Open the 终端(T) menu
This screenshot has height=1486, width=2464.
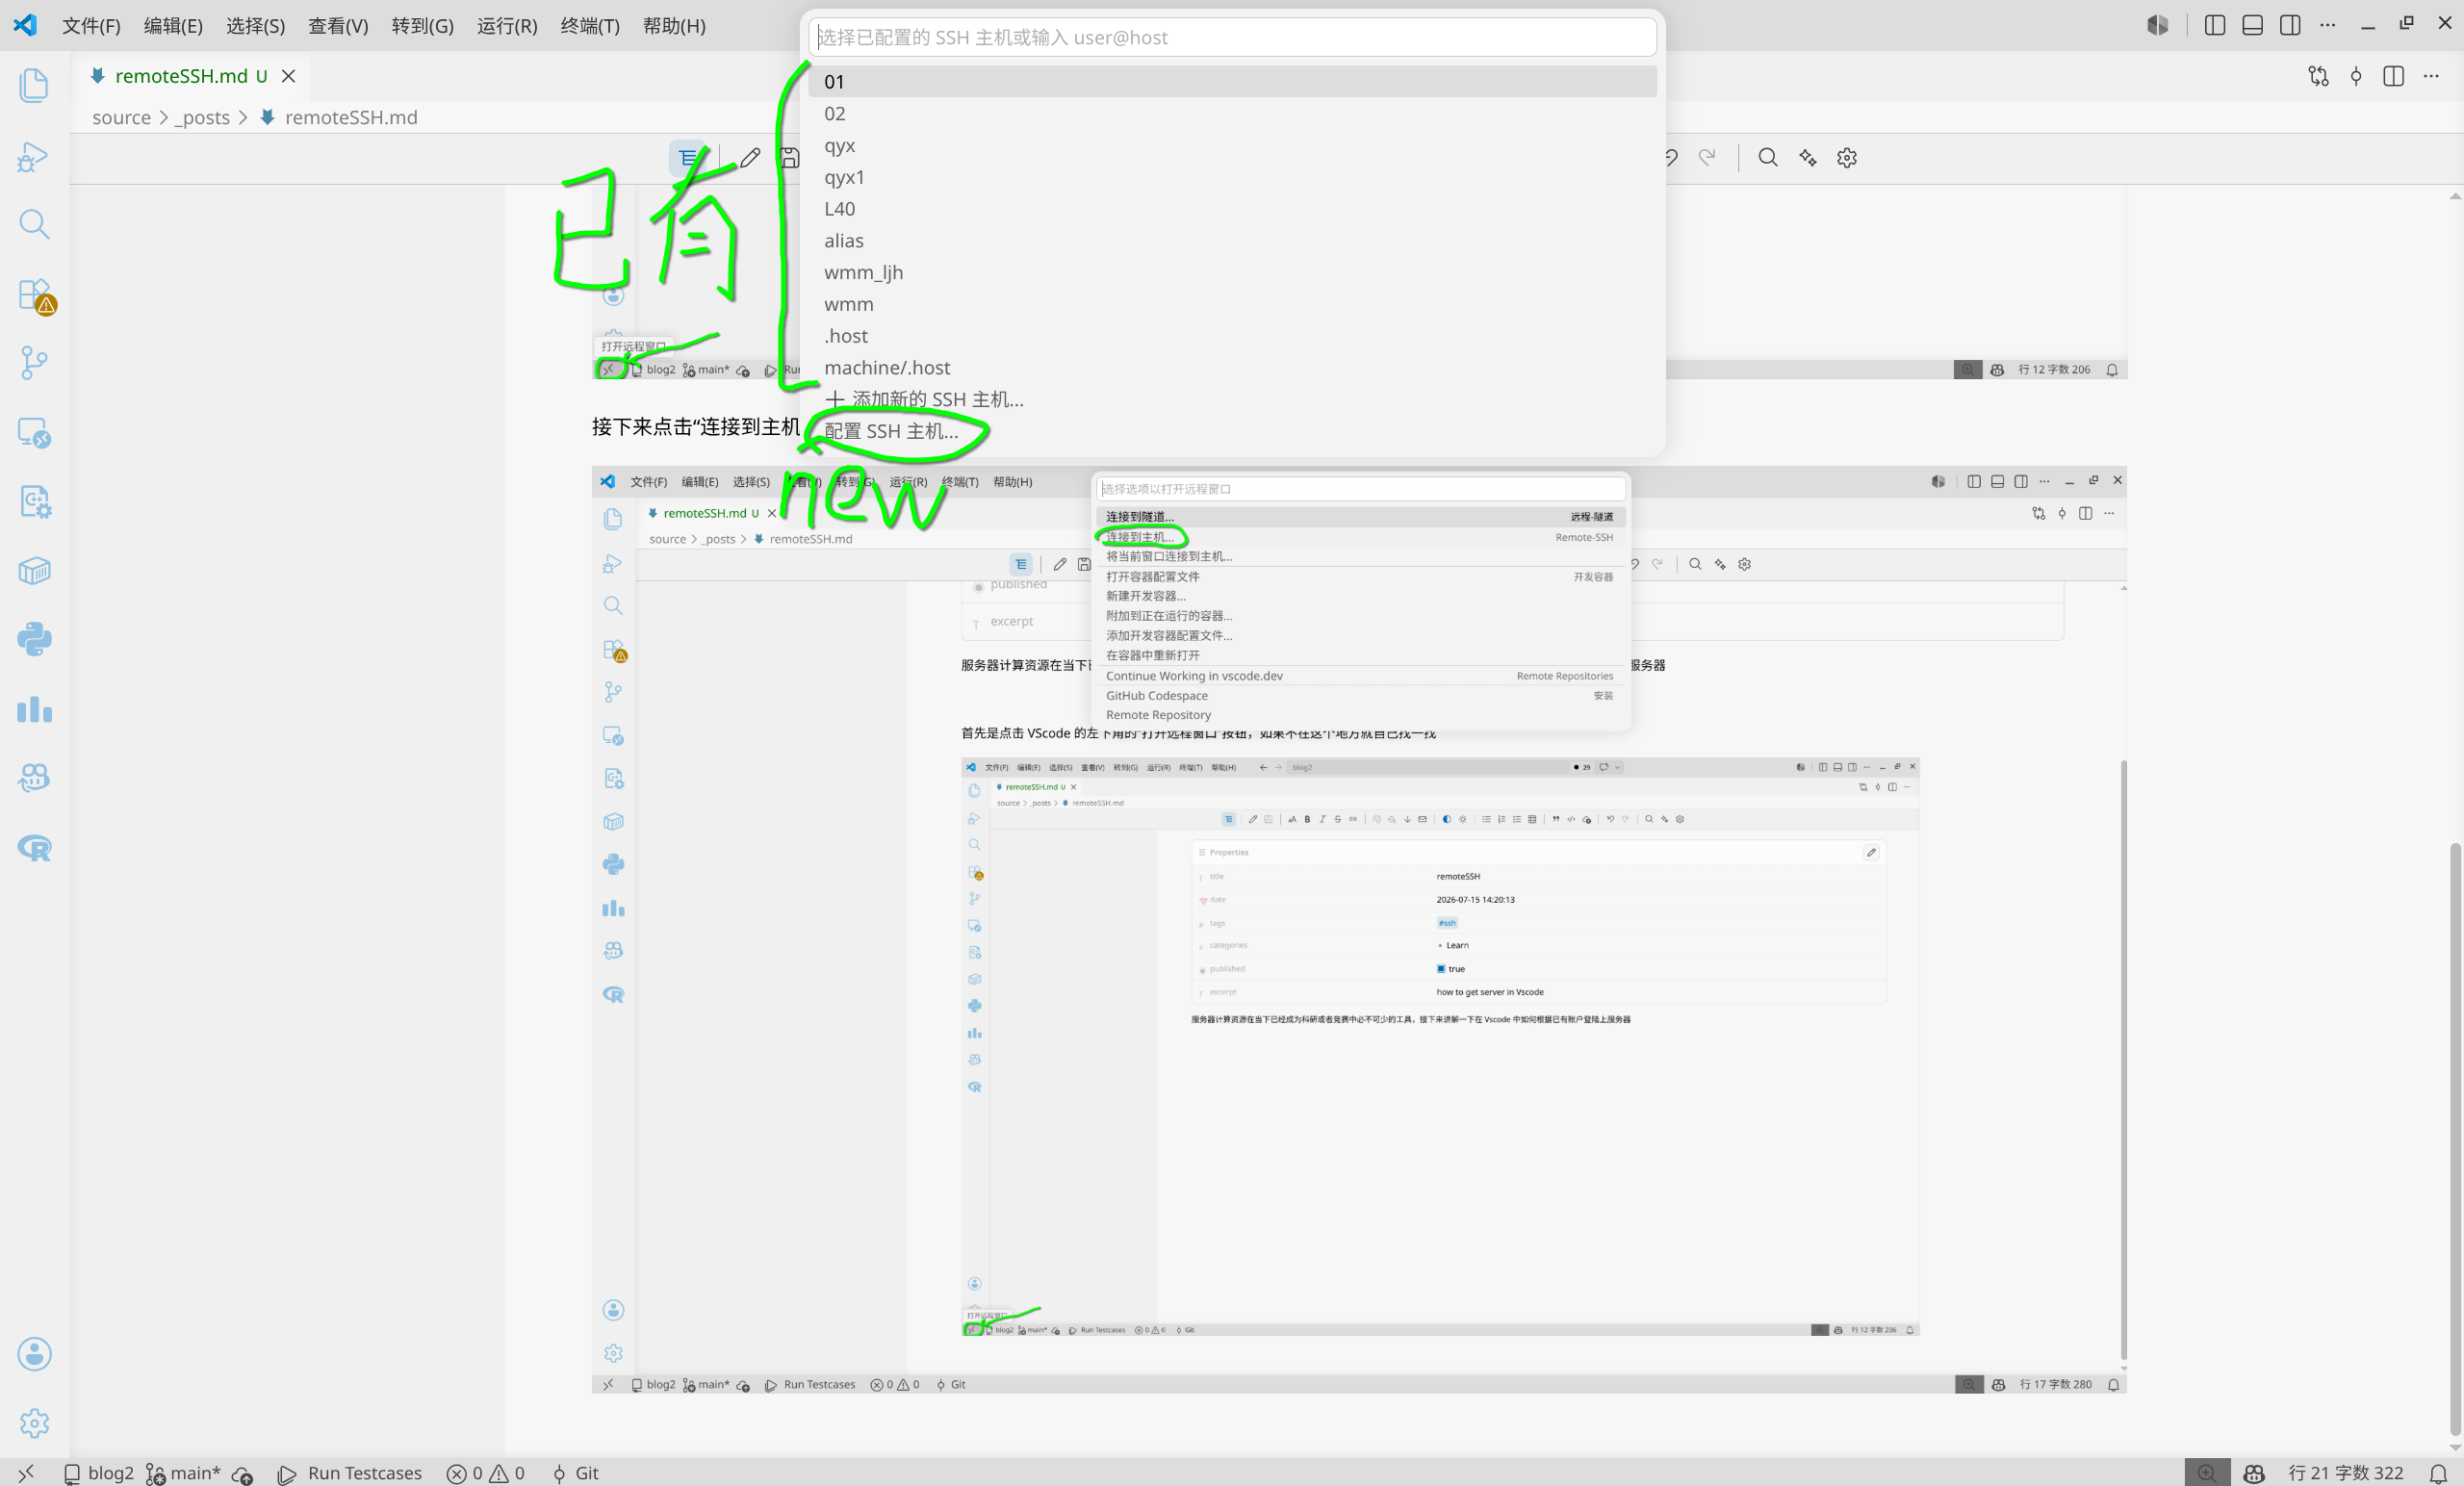coord(590,26)
